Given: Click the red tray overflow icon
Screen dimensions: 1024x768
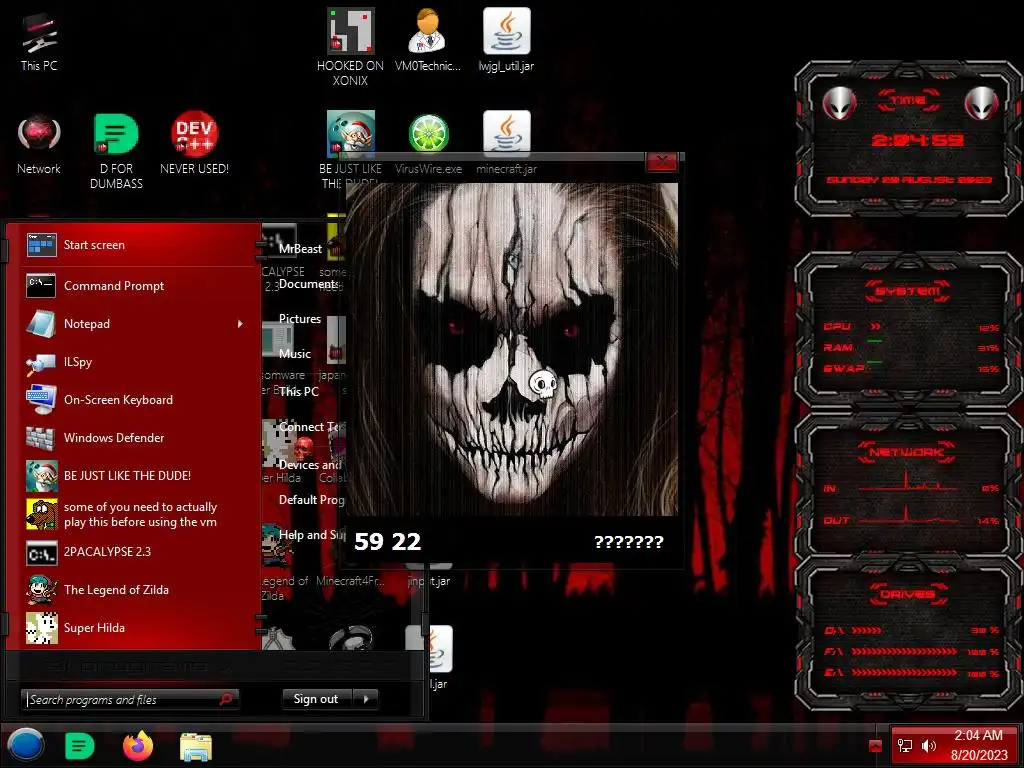Looking at the screenshot, I should click(x=876, y=746).
